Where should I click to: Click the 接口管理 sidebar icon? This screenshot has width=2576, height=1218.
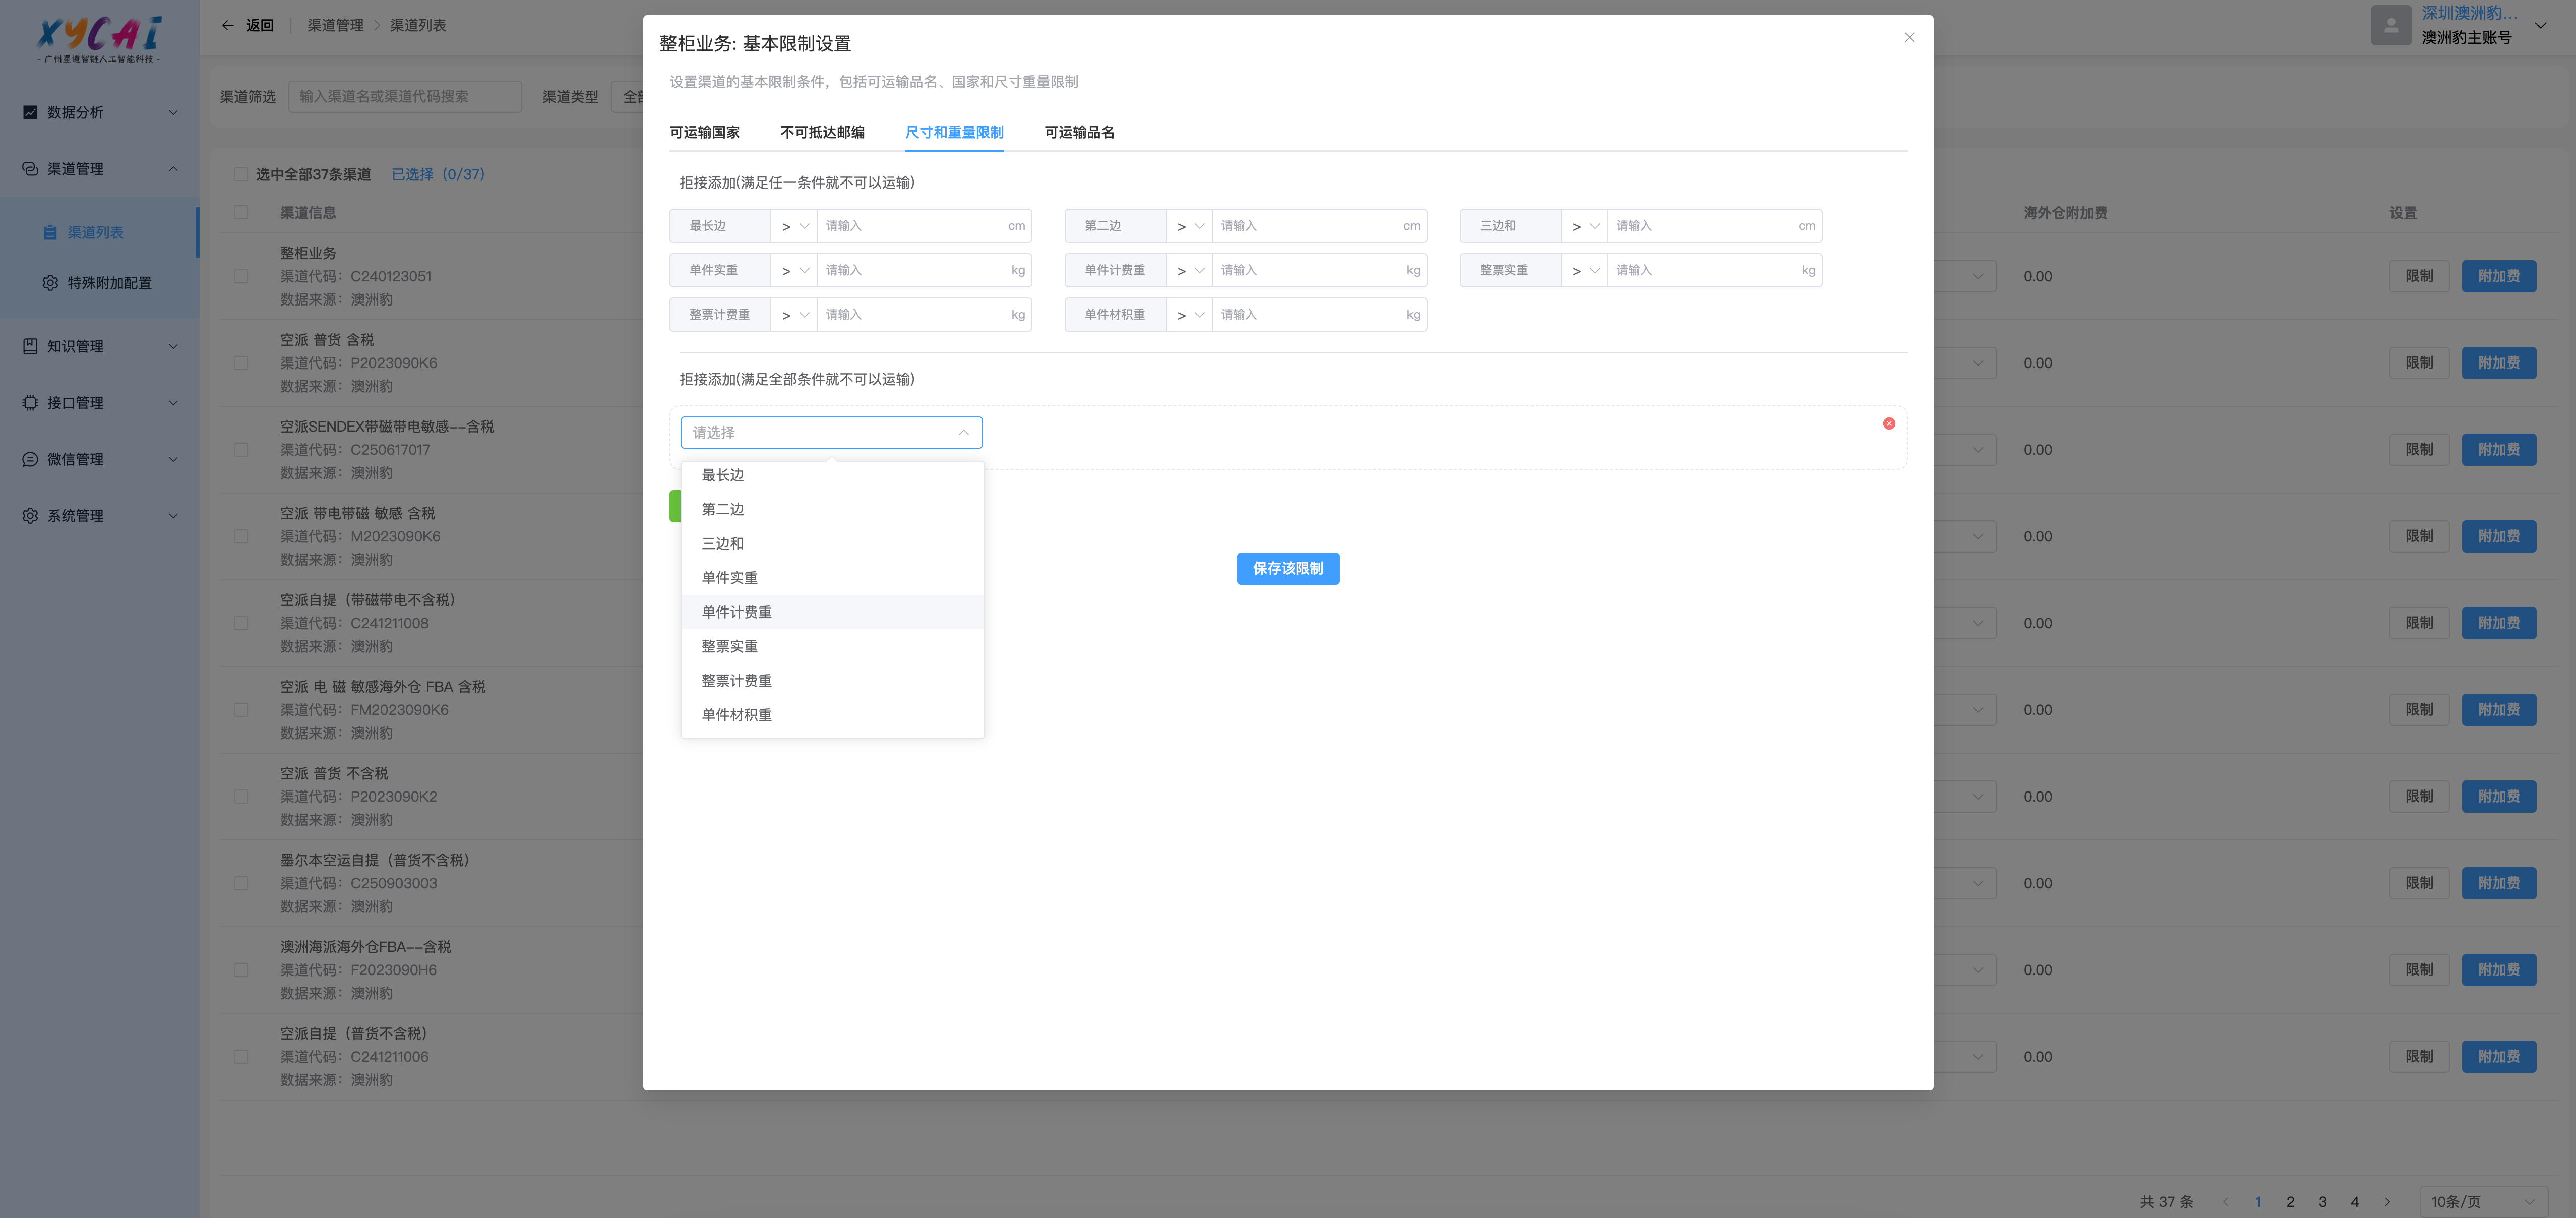point(30,403)
